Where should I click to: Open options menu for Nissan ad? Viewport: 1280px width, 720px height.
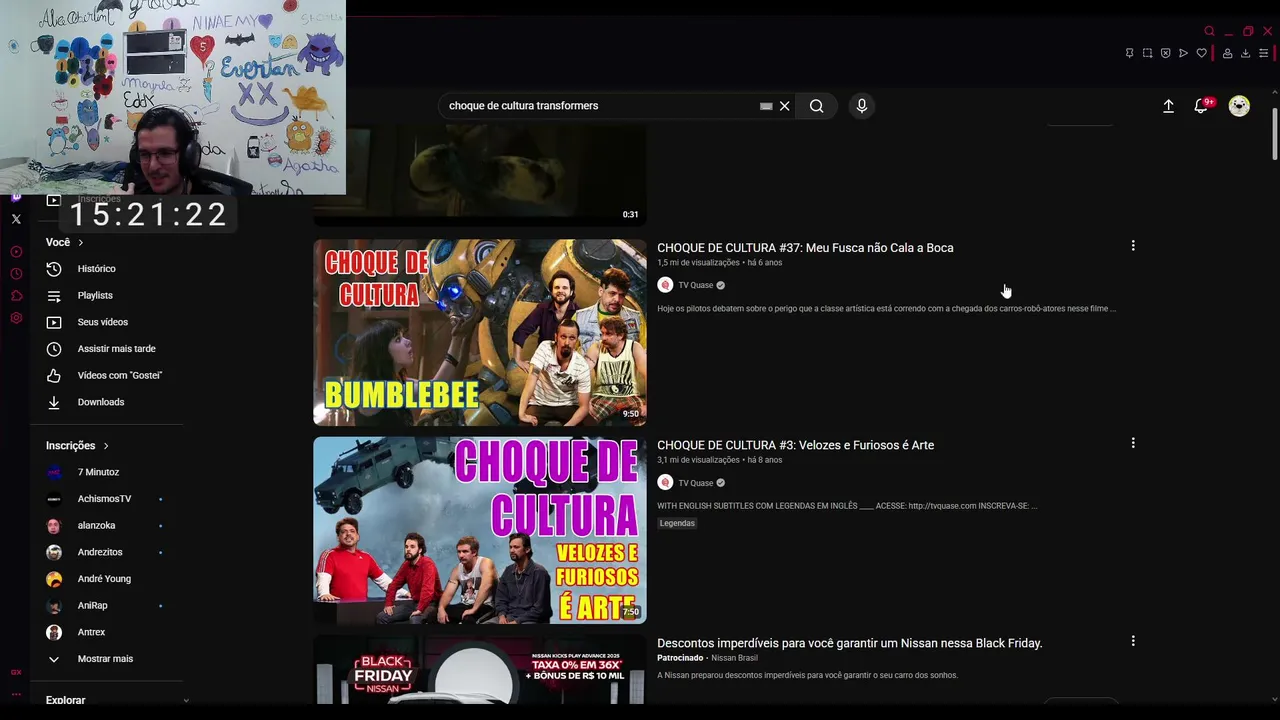pos(1133,641)
